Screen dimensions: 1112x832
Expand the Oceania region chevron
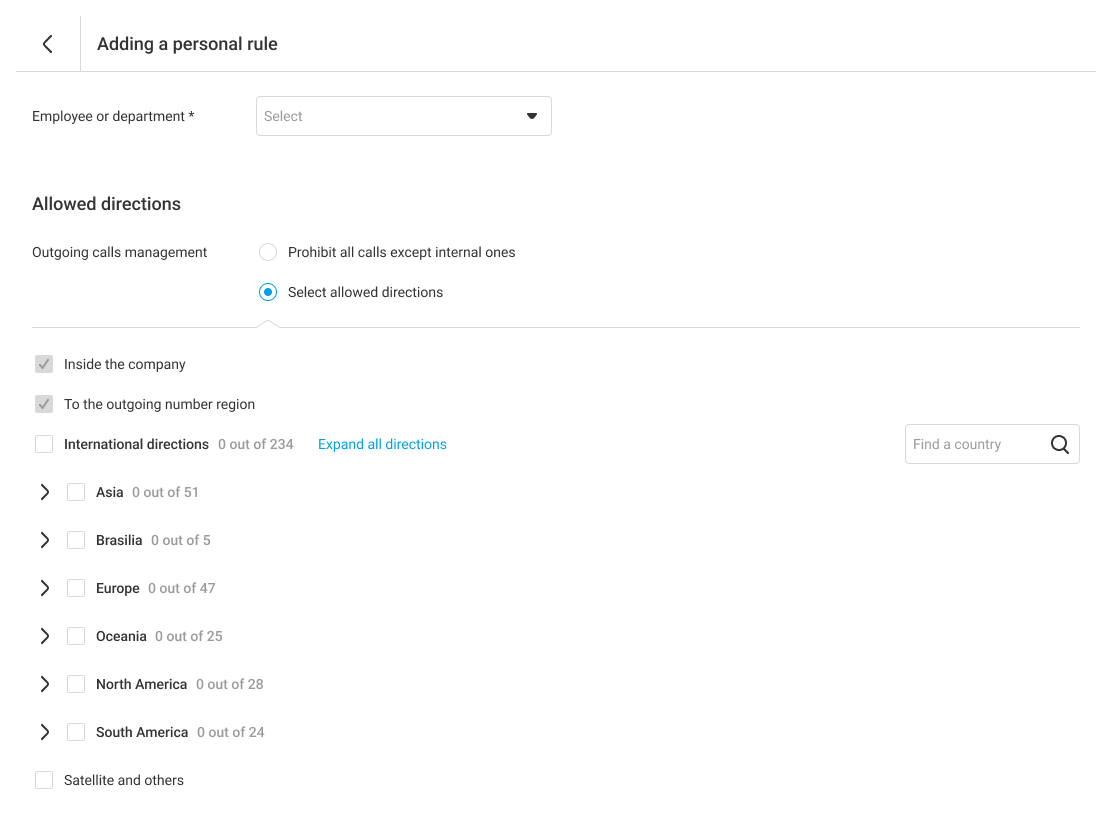tap(44, 636)
